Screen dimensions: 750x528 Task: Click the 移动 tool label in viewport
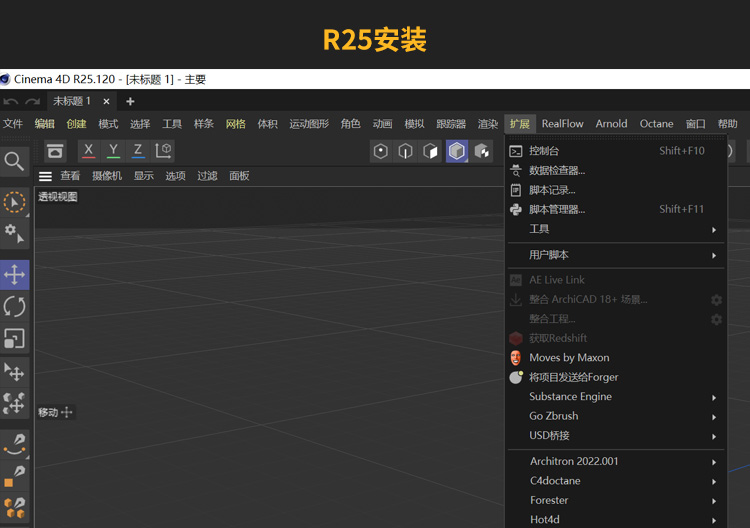(55, 412)
